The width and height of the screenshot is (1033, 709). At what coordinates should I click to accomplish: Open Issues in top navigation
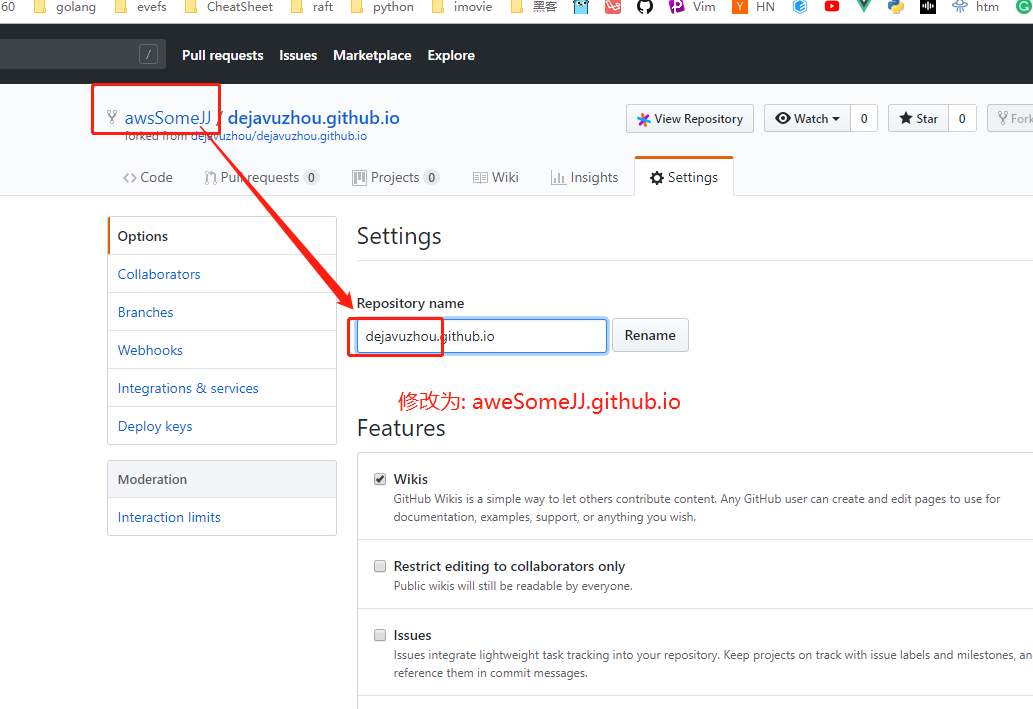coord(298,55)
